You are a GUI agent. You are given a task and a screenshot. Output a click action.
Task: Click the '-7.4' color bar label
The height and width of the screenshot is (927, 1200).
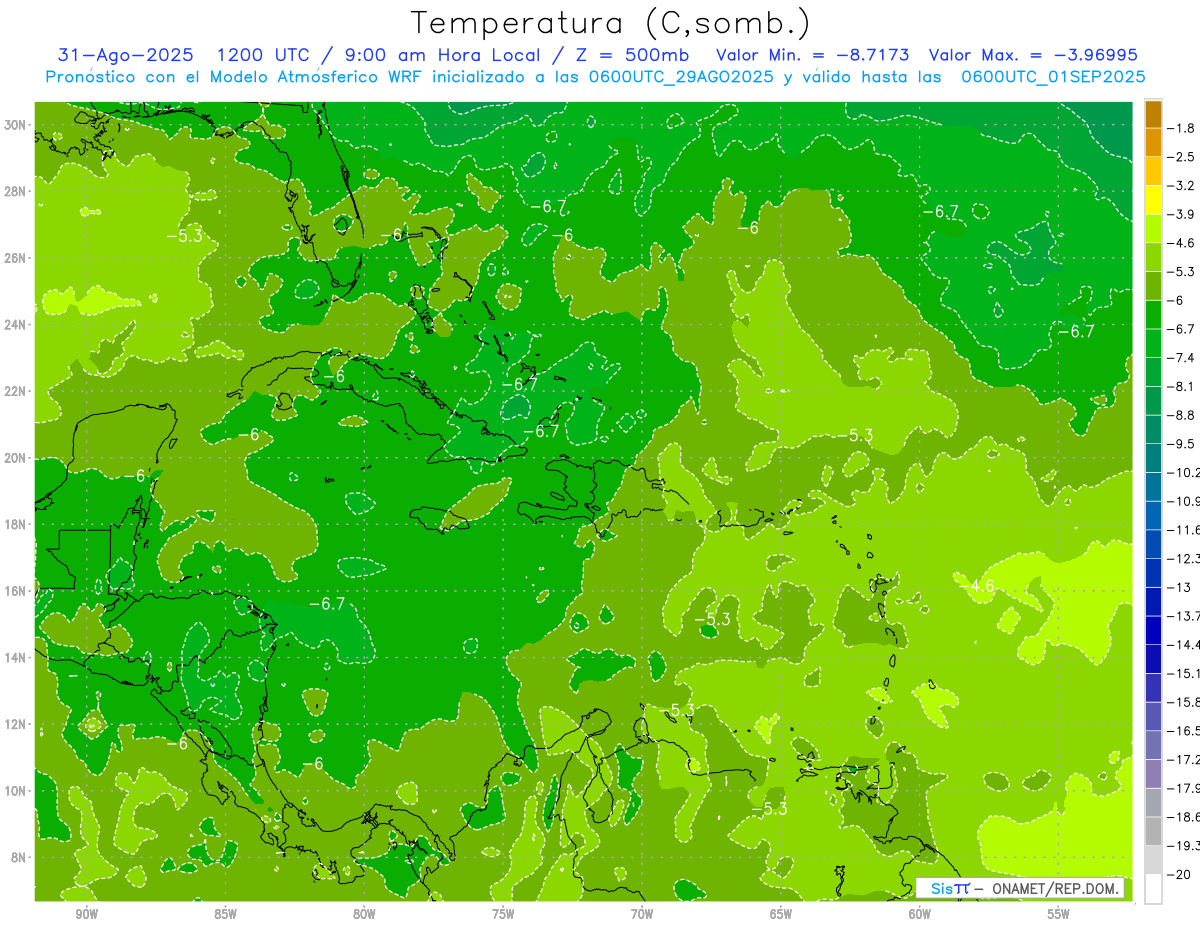(x=1182, y=358)
